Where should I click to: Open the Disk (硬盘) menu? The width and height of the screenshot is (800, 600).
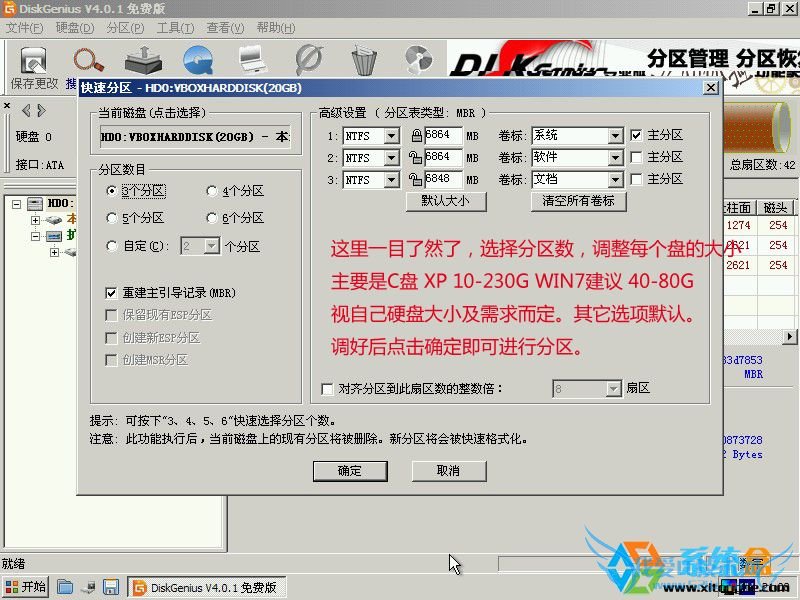coord(74,28)
